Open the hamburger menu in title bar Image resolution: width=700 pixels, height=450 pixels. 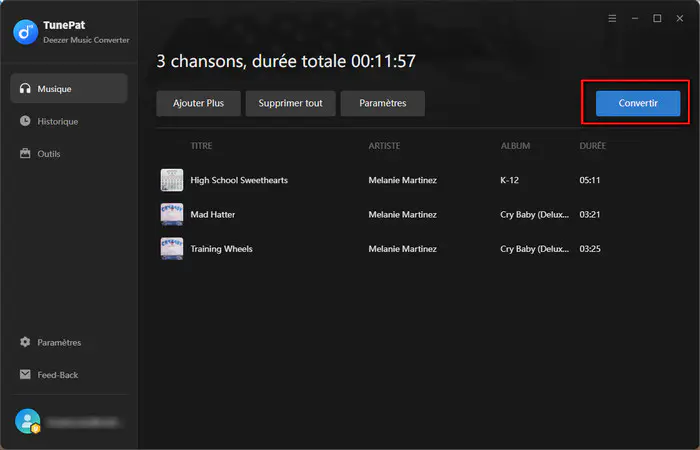(612, 18)
